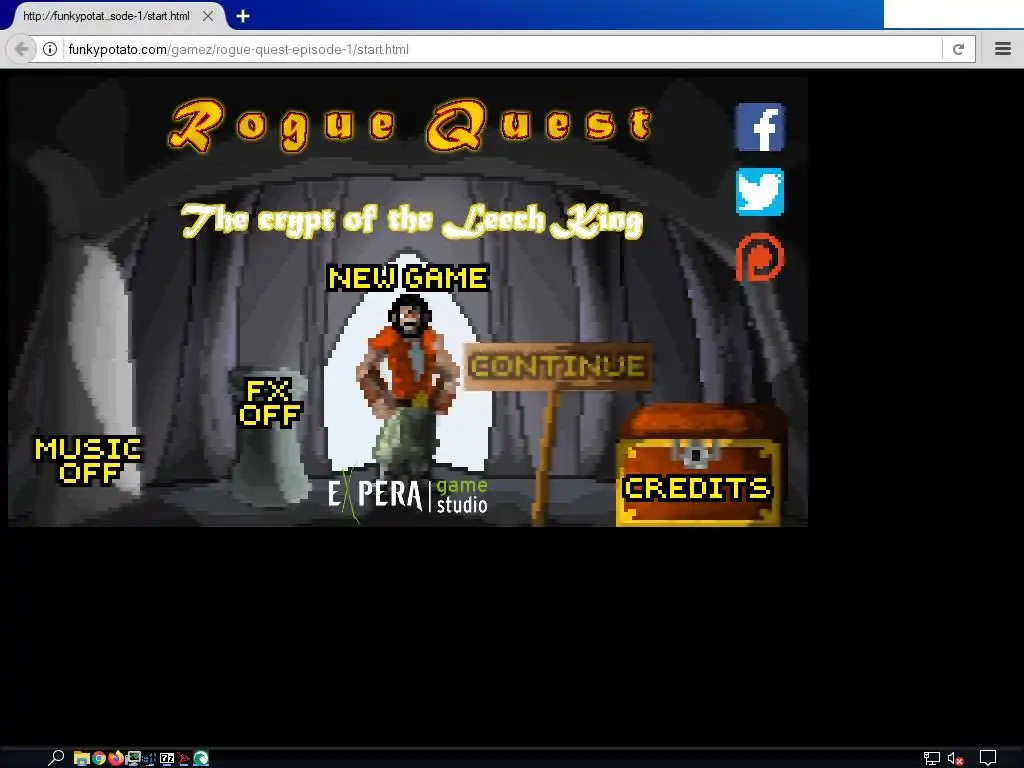Open the game's Twitter bird icon

click(760, 192)
